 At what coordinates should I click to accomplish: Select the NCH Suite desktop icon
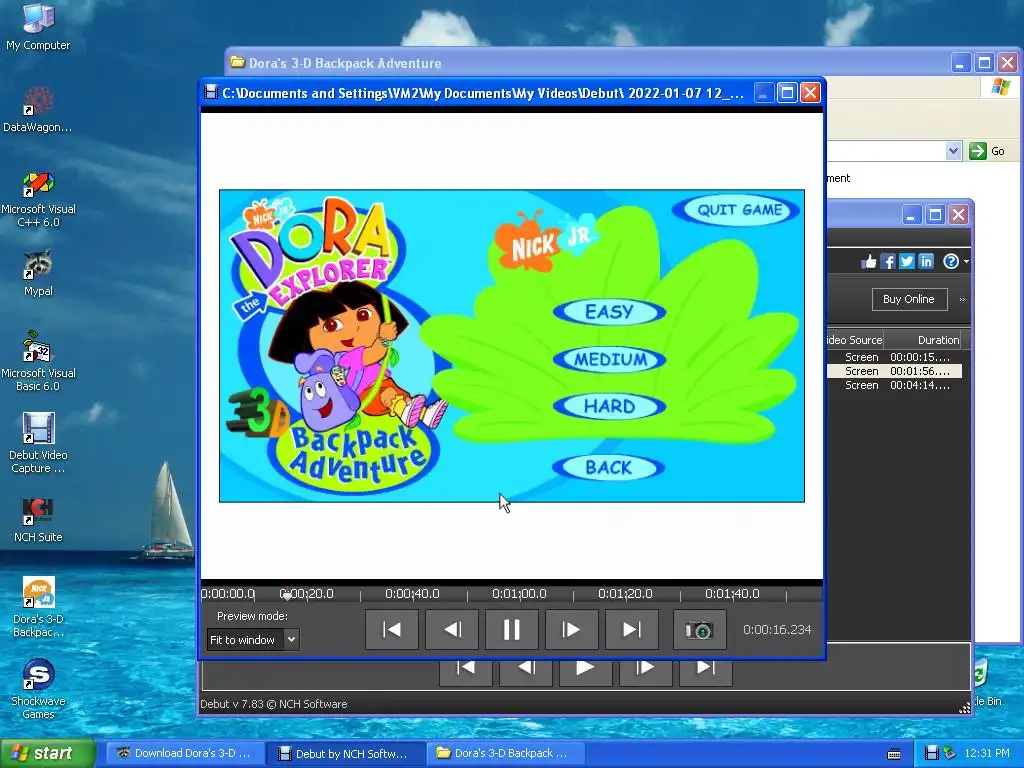pyautogui.click(x=38, y=520)
